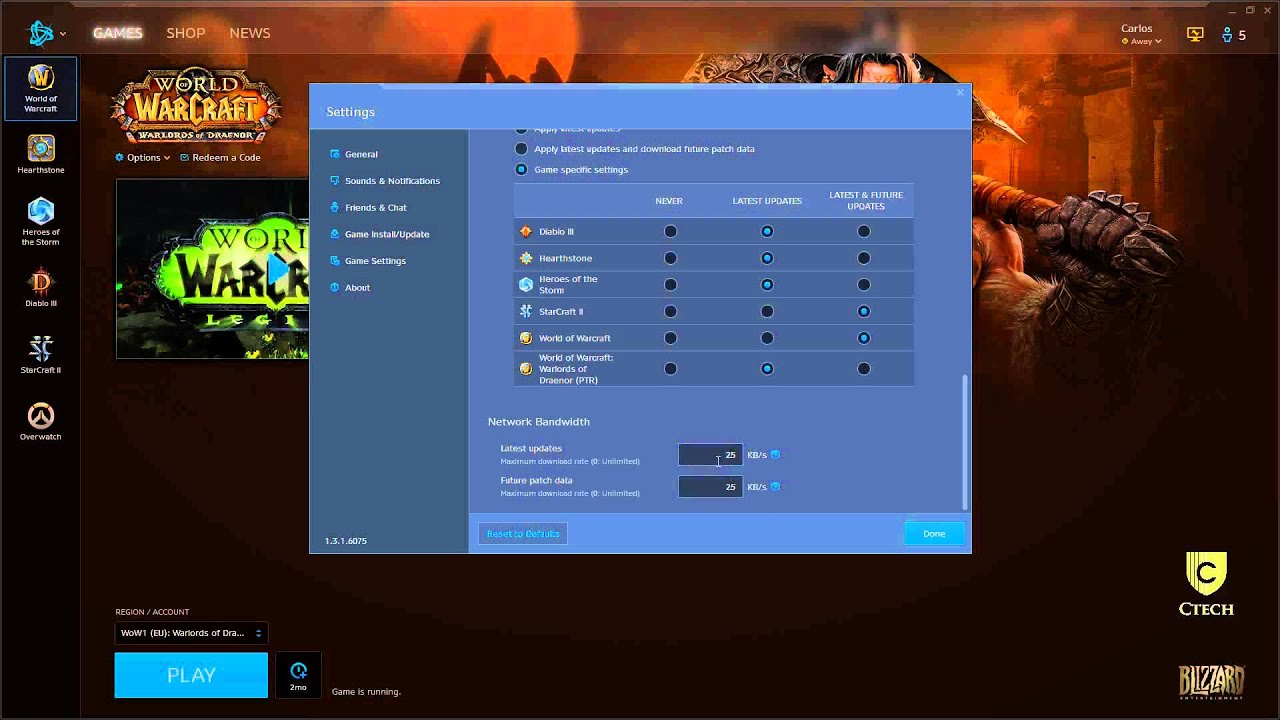Screen dimensions: 1280x720
Task: Click Heroes of the Storm table icon
Action: (526, 285)
